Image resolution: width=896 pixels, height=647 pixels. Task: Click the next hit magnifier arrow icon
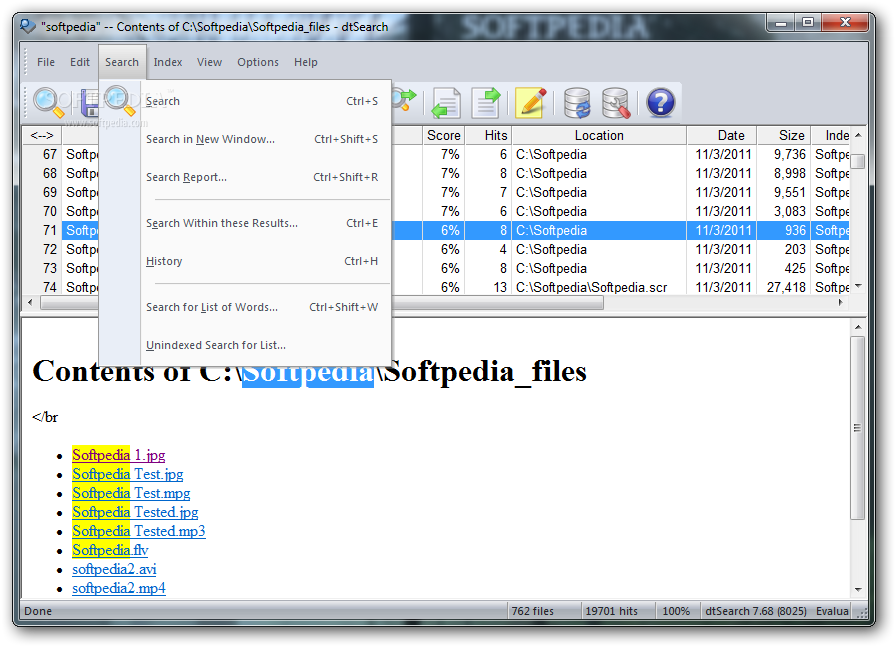click(x=405, y=101)
